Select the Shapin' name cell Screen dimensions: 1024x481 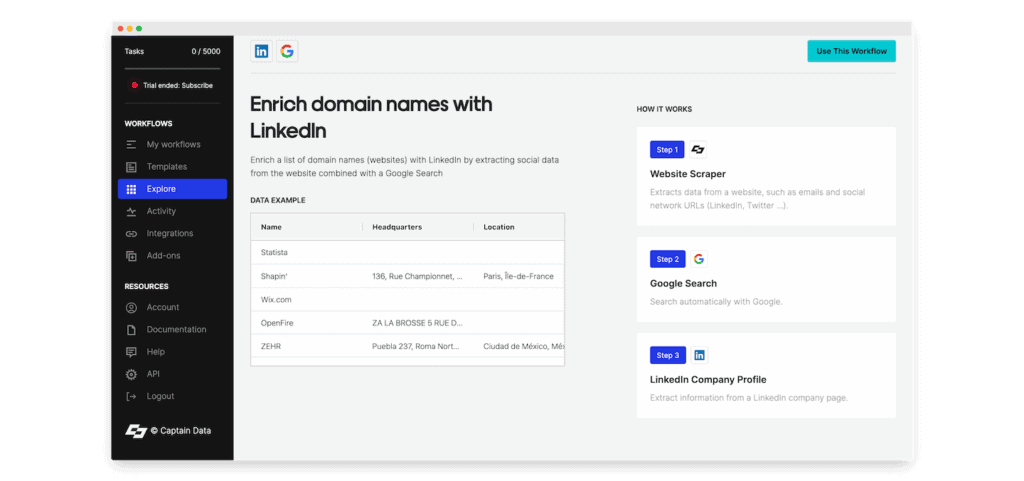[x=307, y=276]
